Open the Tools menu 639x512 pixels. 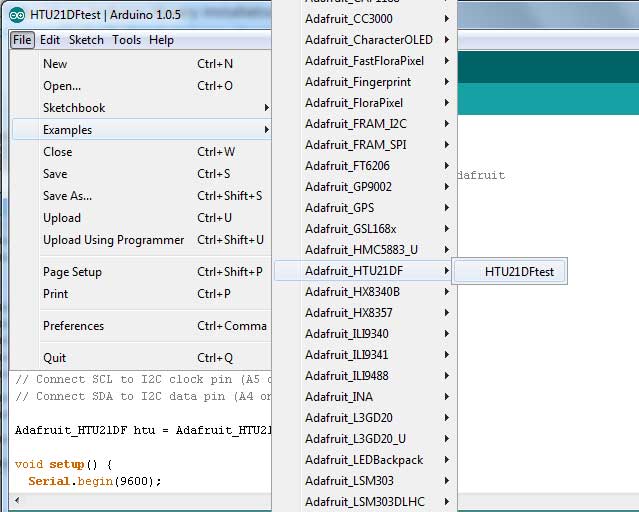point(126,40)
